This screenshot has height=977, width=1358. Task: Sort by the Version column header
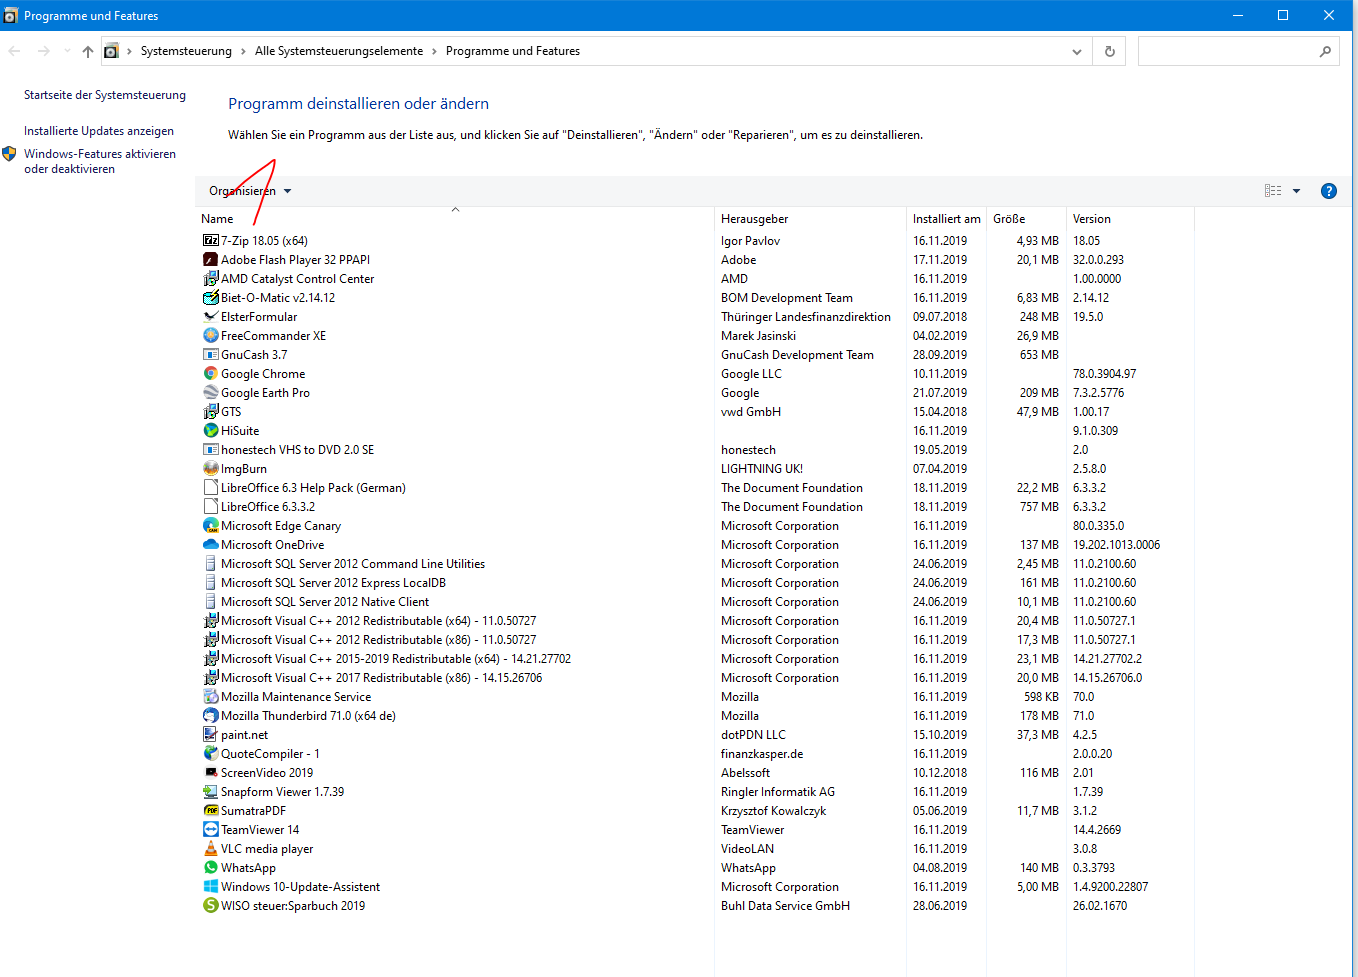pos(1091,219)
